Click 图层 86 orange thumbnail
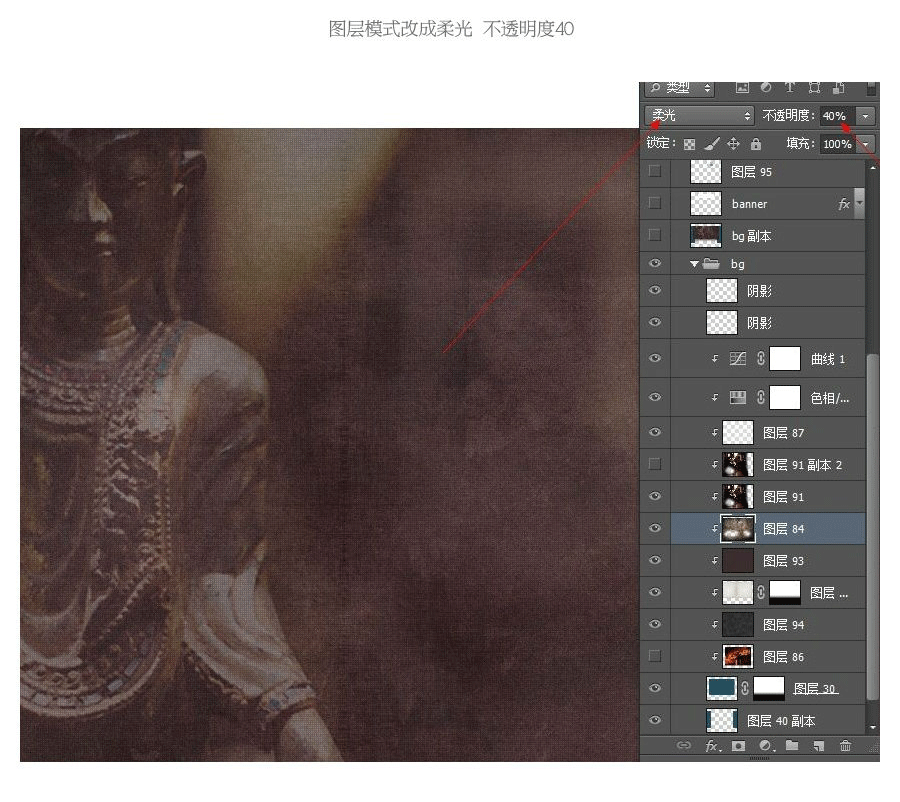The width and height of the screenshot is (900, 802). click(738, 657)
